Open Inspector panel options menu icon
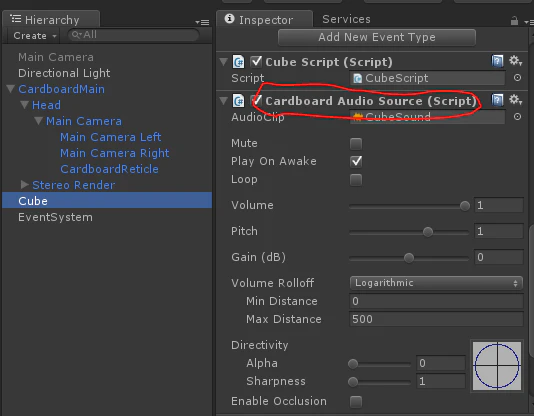The width and height of the screenshot is (534, 416). click(529, 22)
